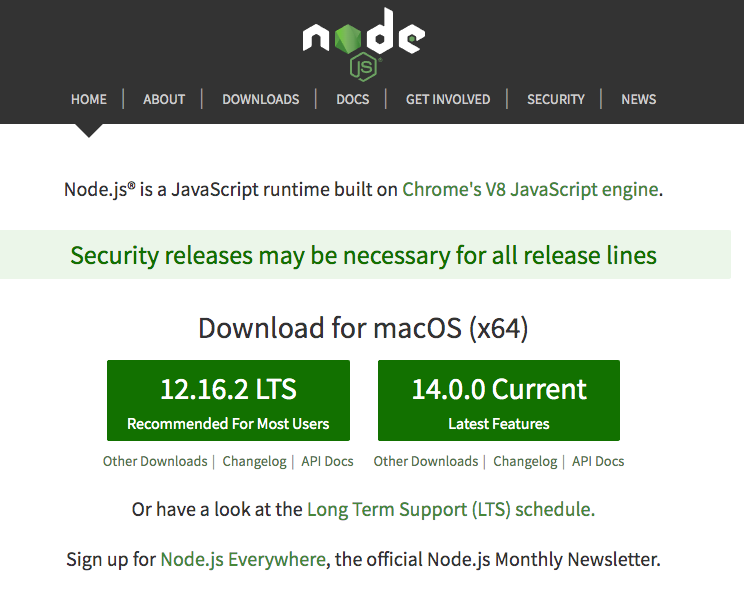Click the Node.js logo in header
This screenshot has height=614, width=744.
pos(363,44)
